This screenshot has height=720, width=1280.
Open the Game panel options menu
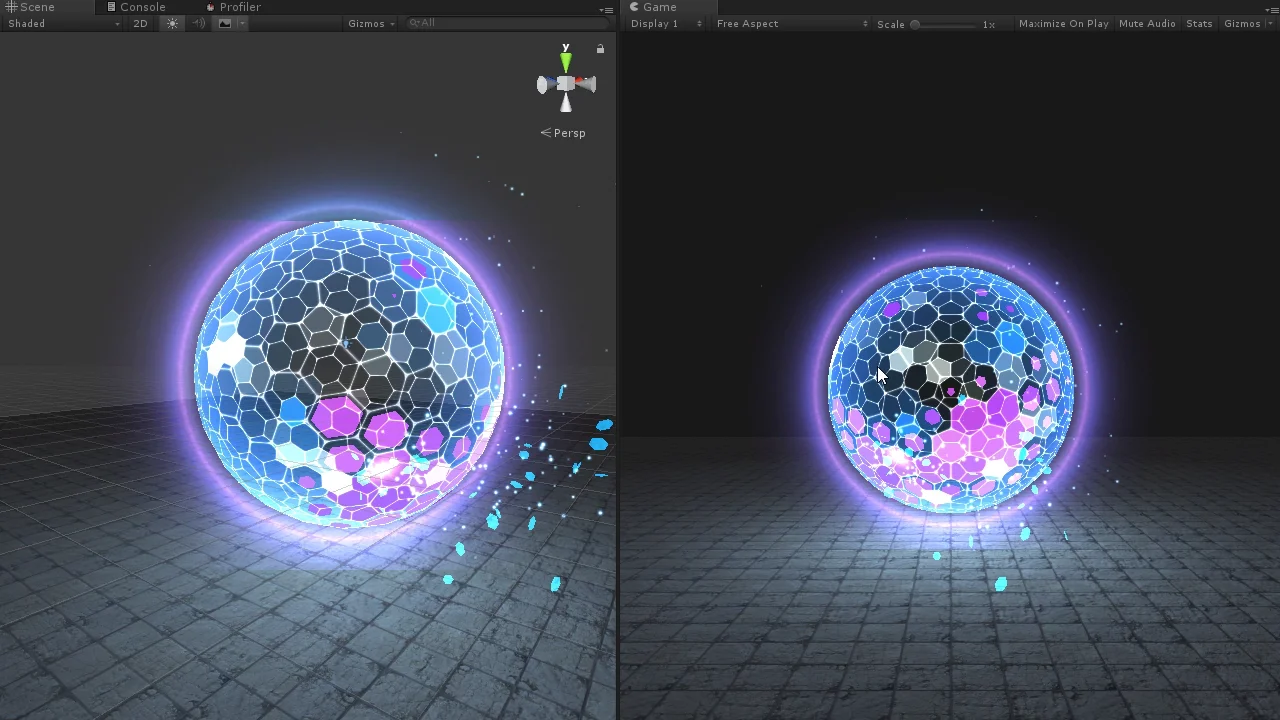(1271, 9)
